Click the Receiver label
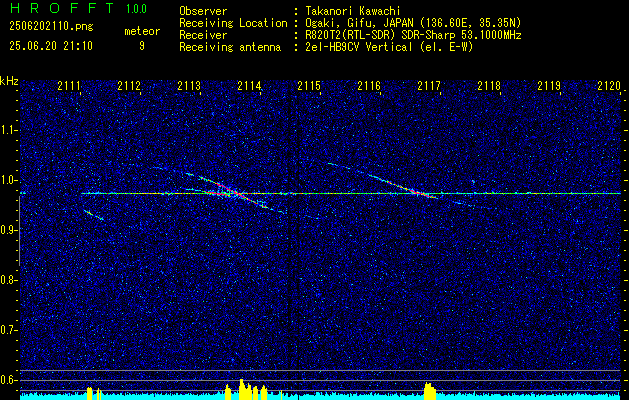This screenshot has height=400, width=629. pos(203,35)
